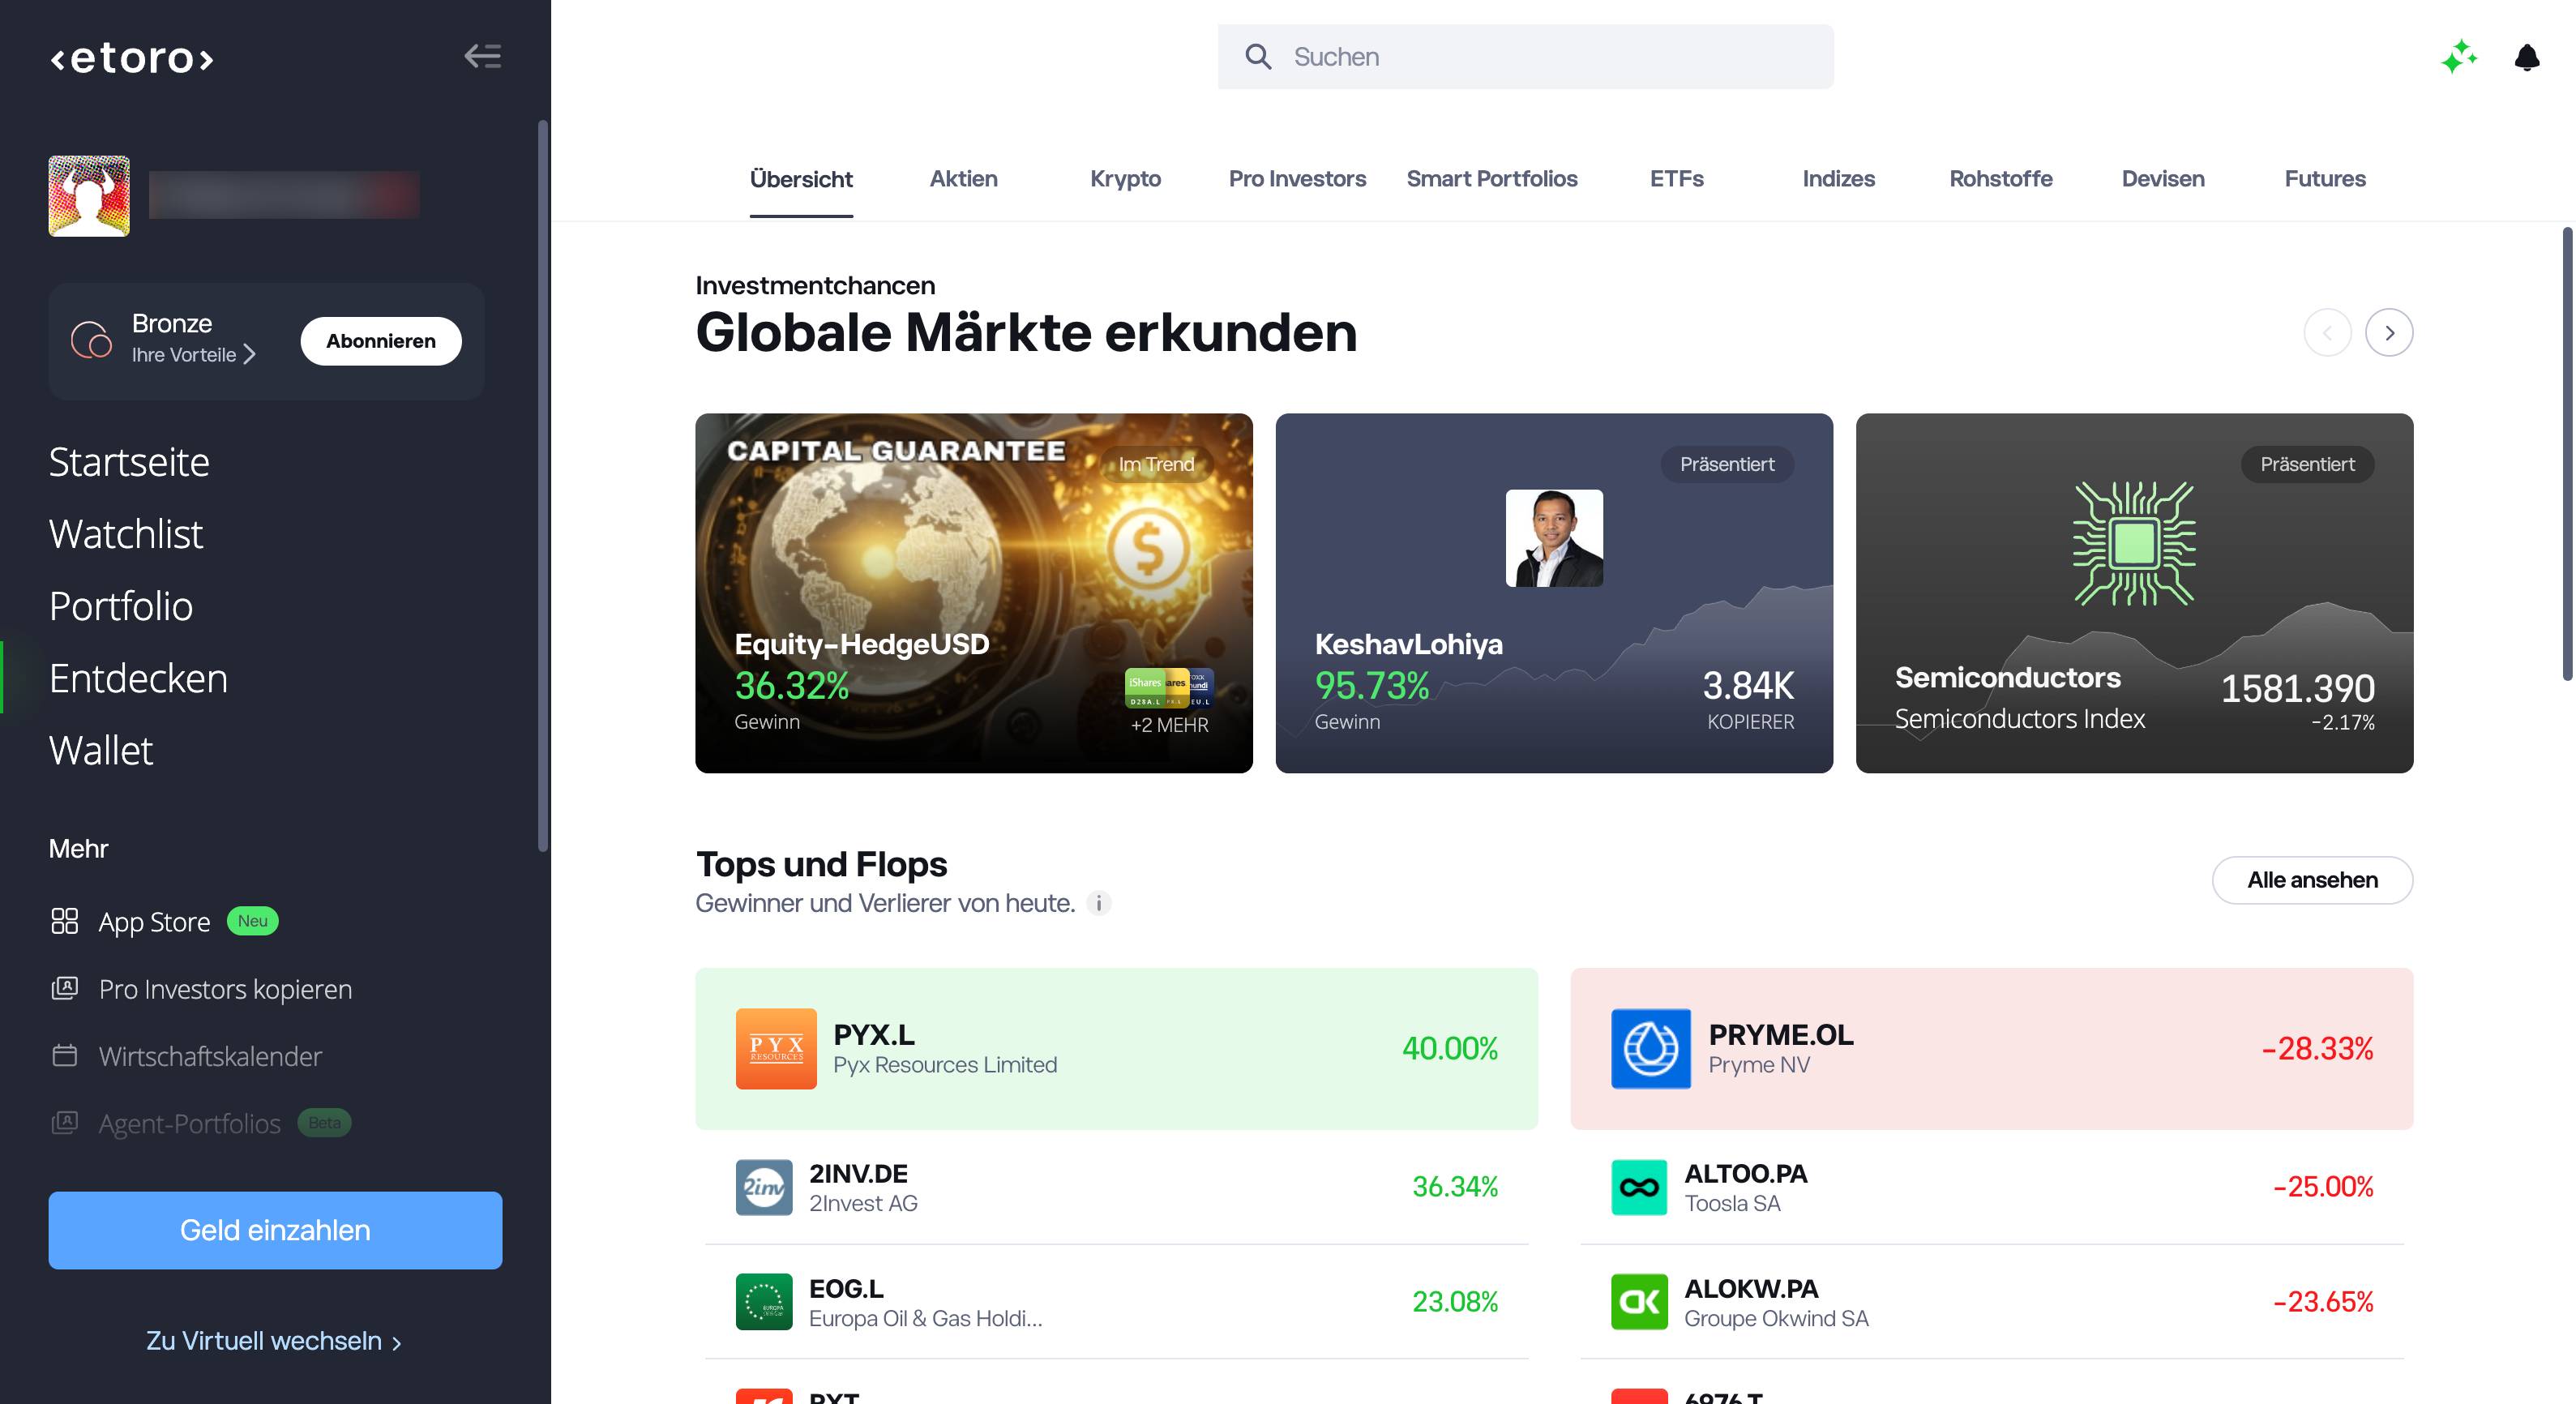Click the Wirtschaftskalender calendar icon

(65, 1055)
